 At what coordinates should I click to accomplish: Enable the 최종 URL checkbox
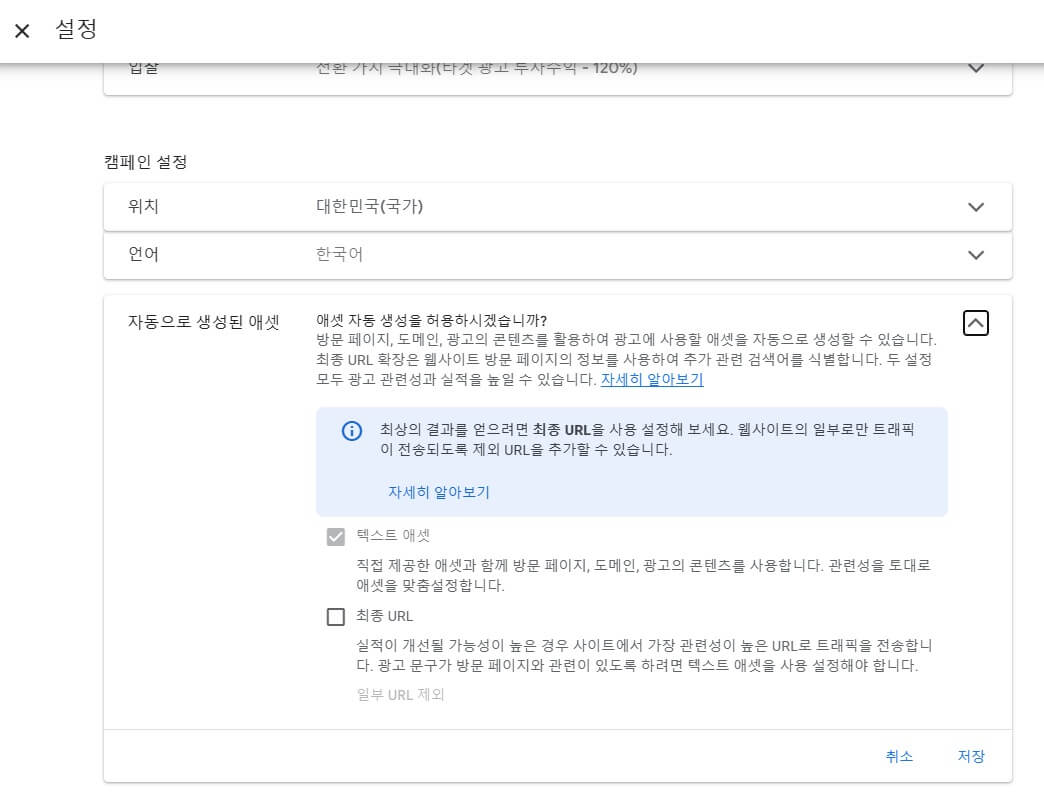pyautogui.click(x=336, y=616)
